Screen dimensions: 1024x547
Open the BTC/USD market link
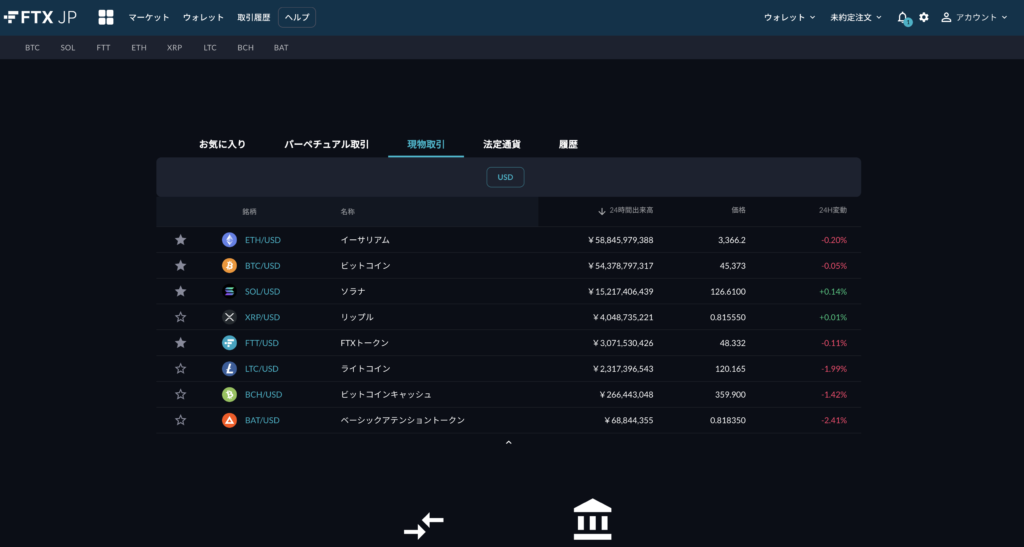(263, 266)
